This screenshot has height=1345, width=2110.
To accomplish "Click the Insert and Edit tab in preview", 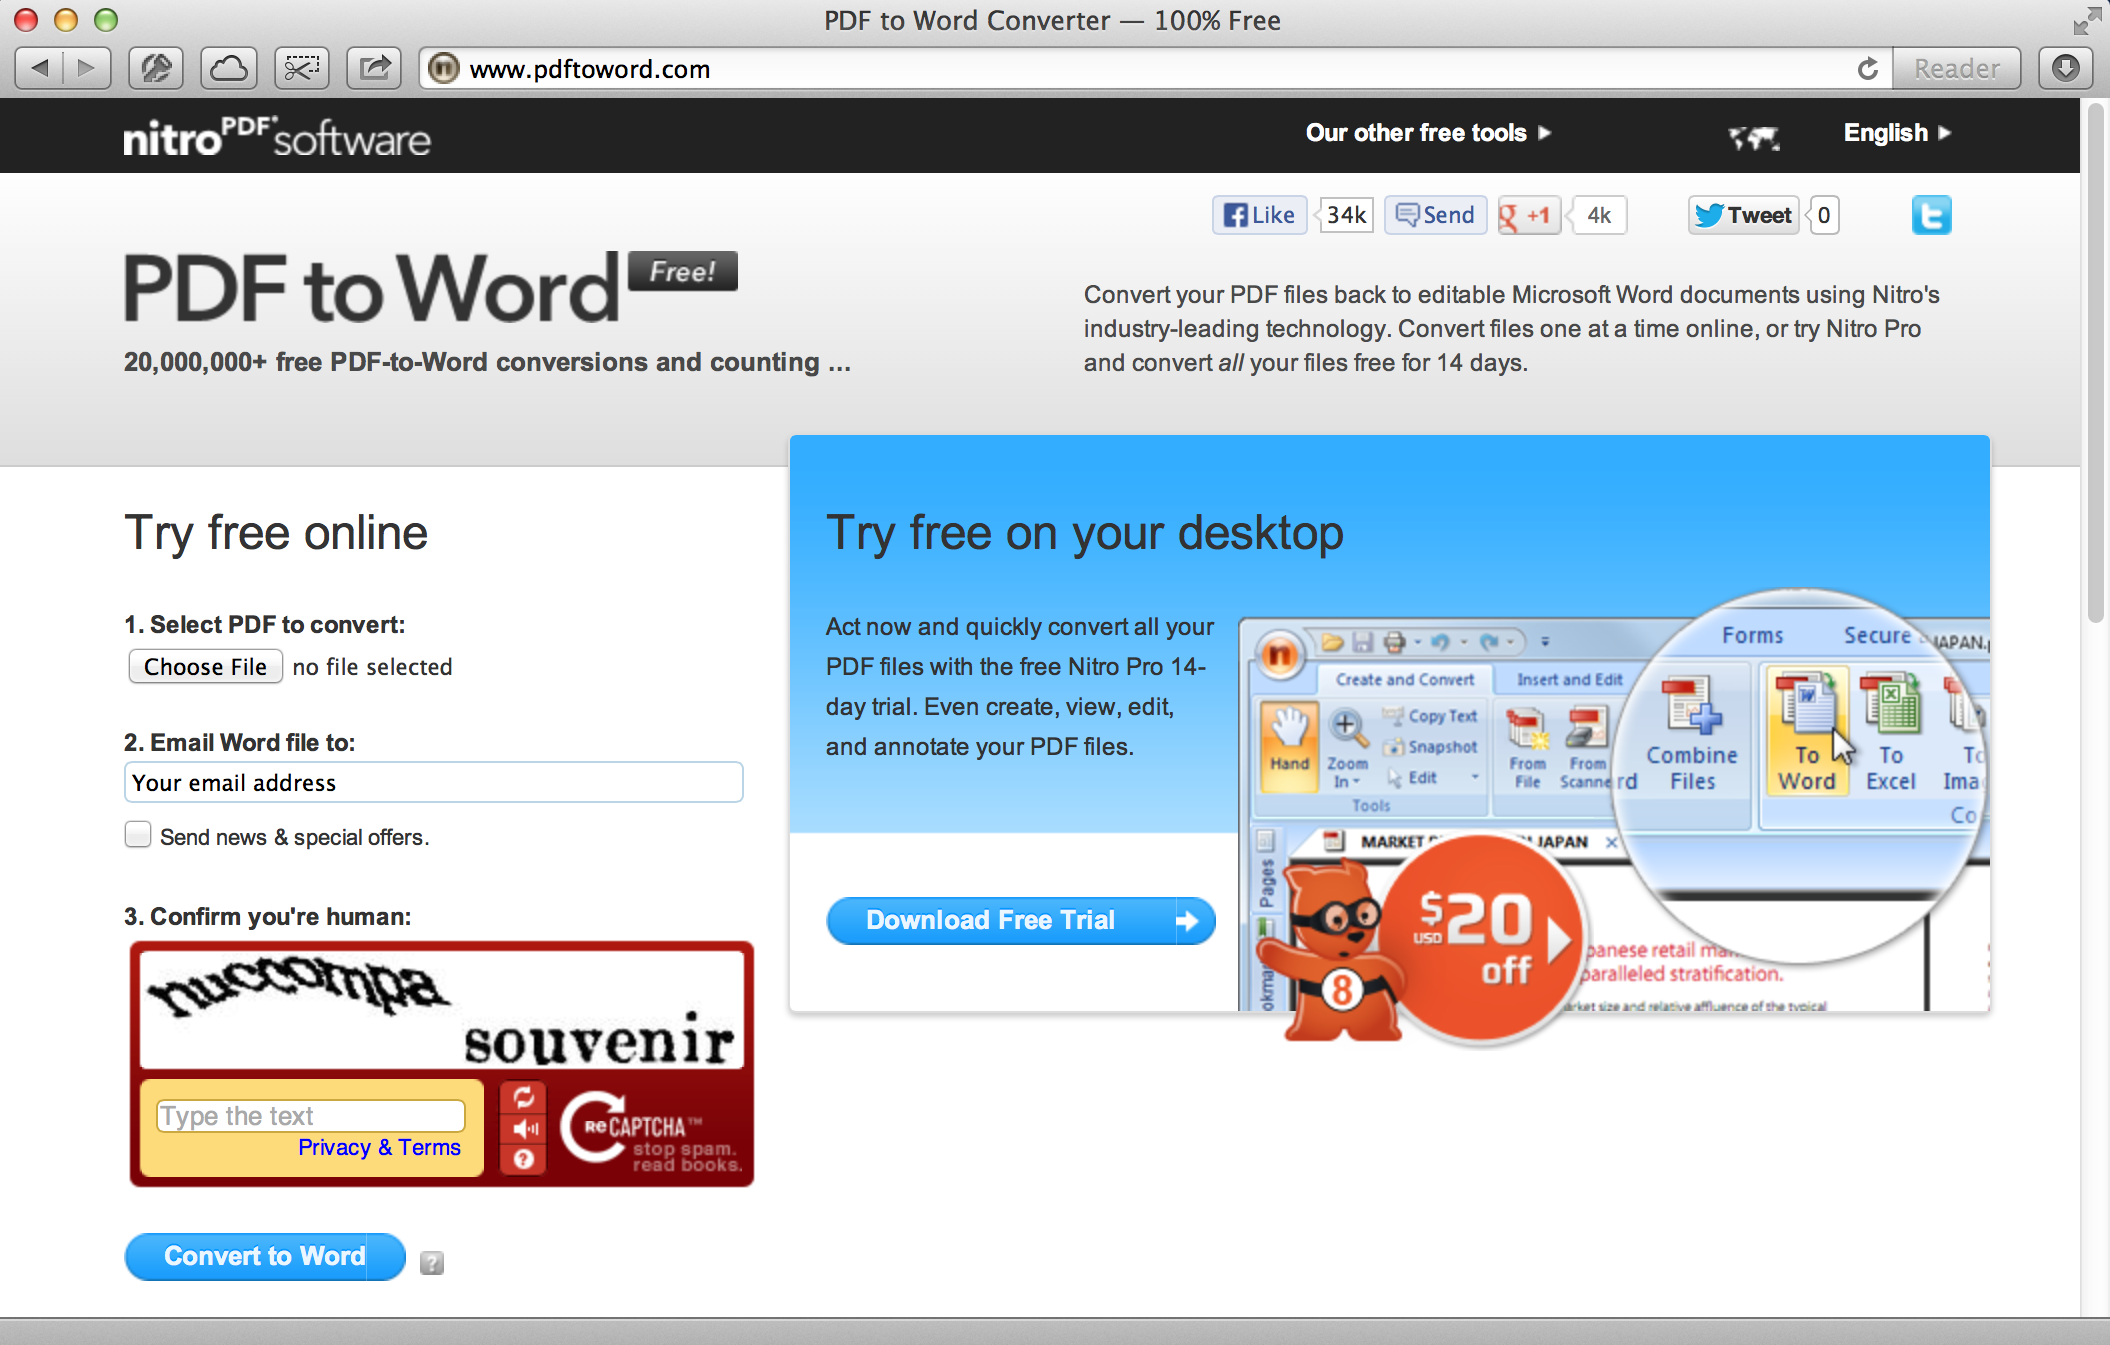I will pos(1569,679).
